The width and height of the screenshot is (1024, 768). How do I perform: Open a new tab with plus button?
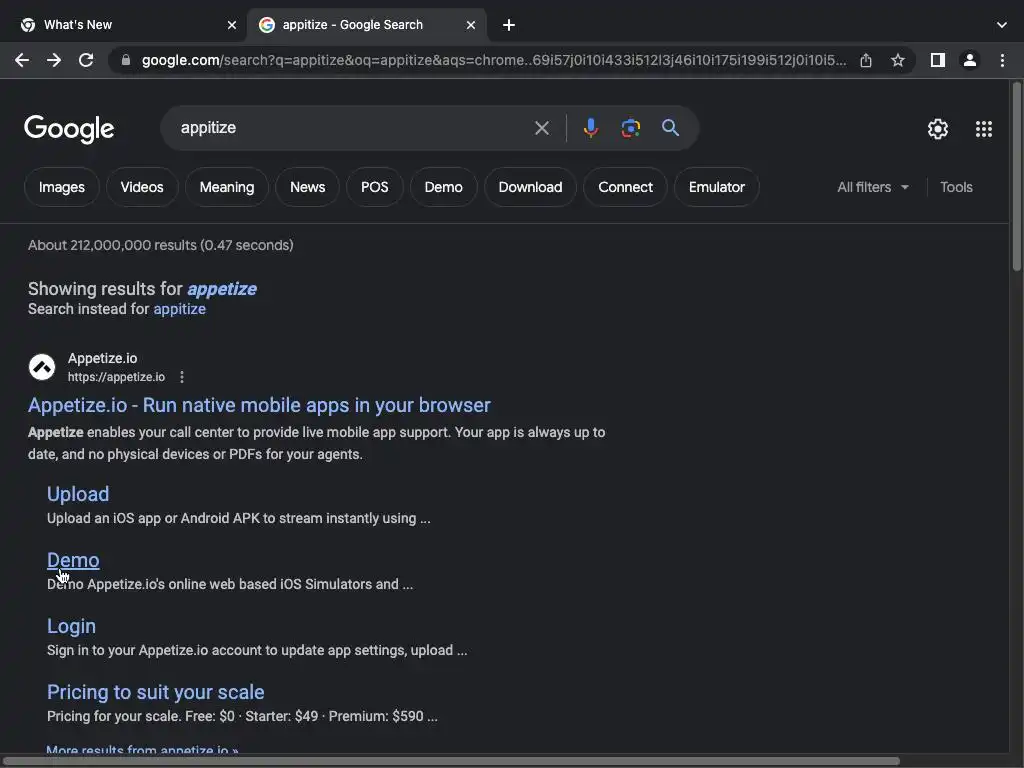coord(509,25)
